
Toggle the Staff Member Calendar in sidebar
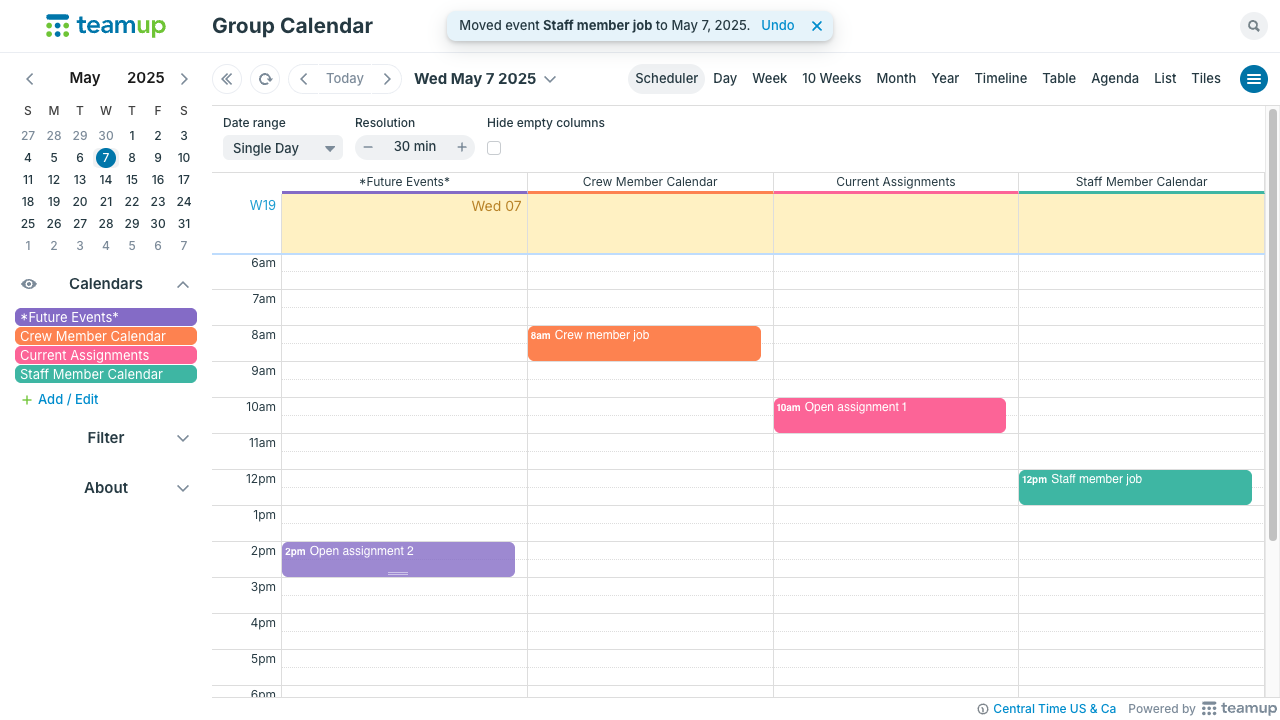click(106, 374)
